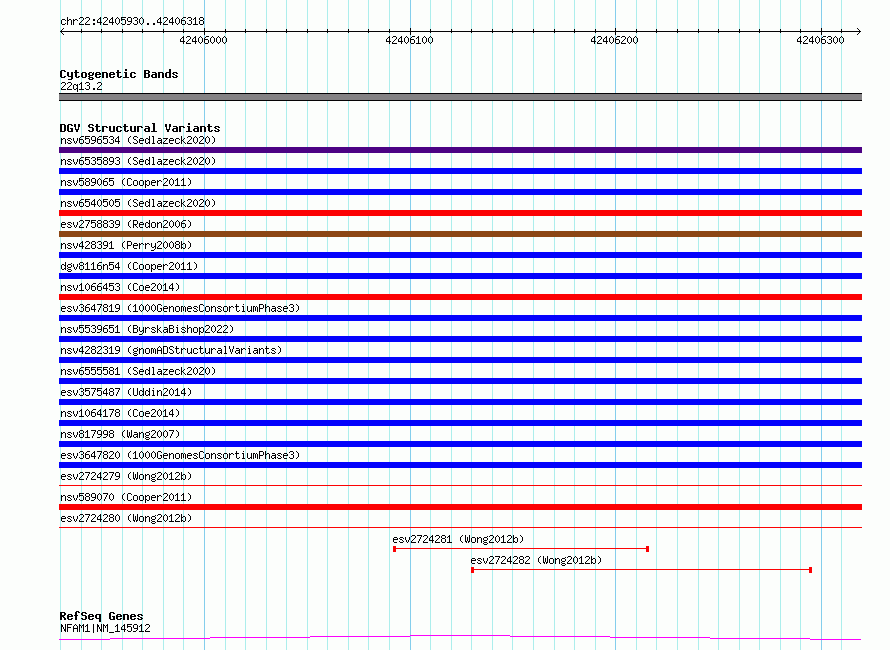
Task: Click the thin red esv2724279 variant line
Action: [x=460, y=485]
